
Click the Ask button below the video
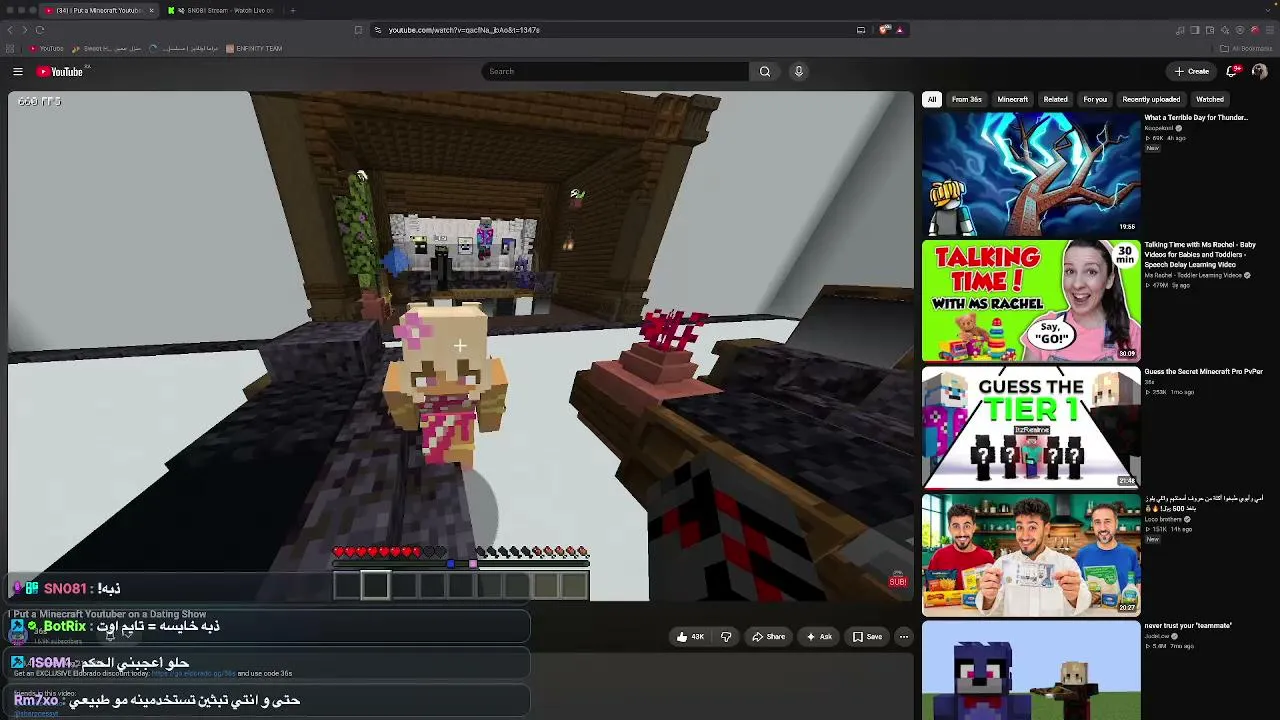click(x=819, y=637)
